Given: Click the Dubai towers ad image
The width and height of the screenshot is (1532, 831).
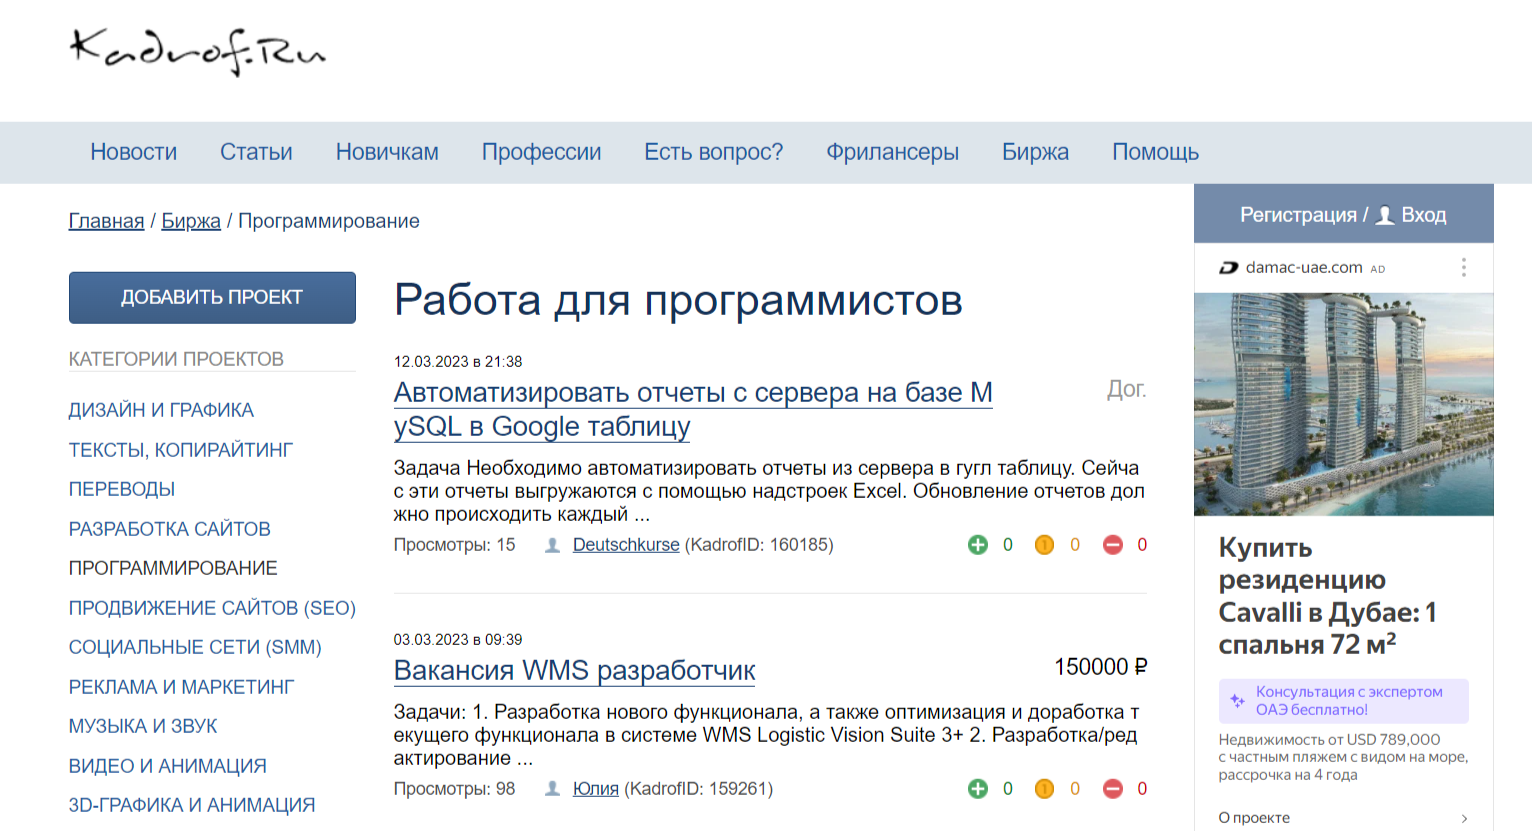Looking at the screenshot, I should pyautogui.click(x=1343, y=404).
